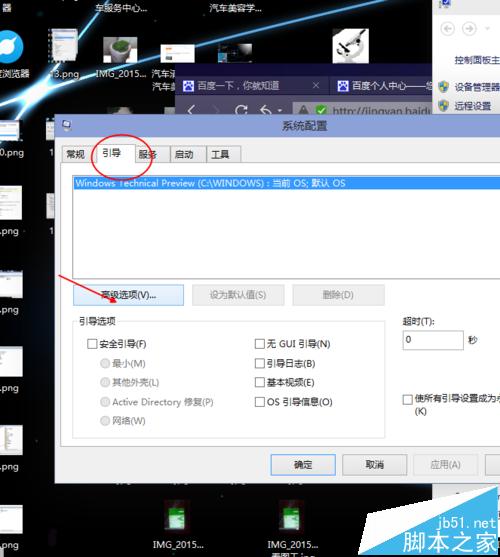Close the 百度一下 browser tab

point(316,85)
